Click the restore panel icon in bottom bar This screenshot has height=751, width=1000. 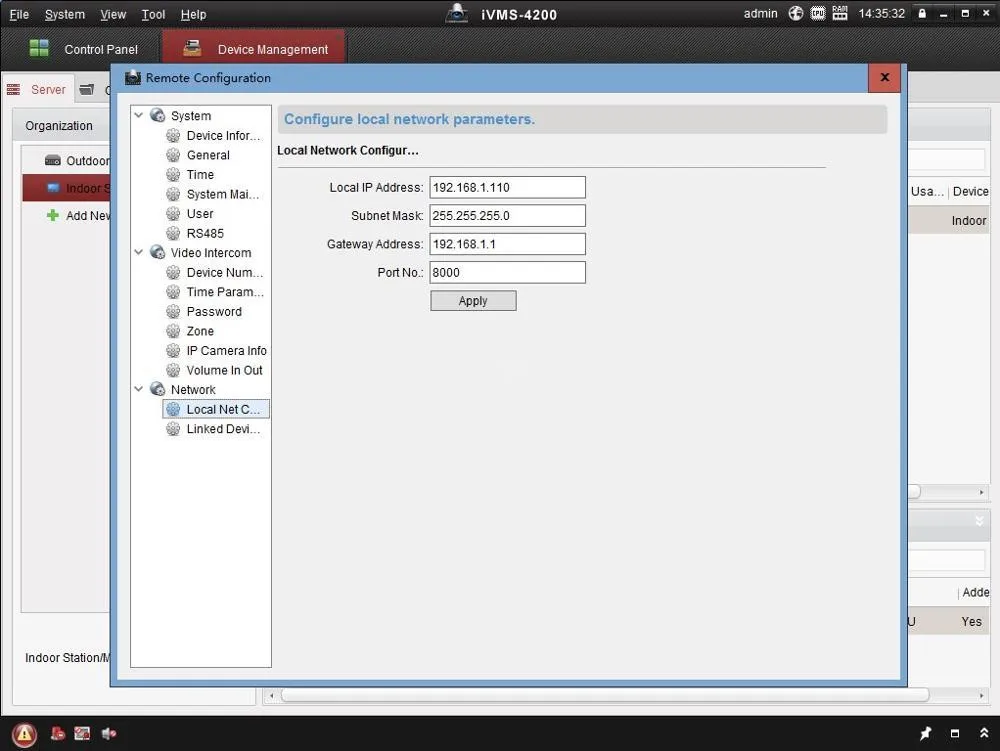955,733
